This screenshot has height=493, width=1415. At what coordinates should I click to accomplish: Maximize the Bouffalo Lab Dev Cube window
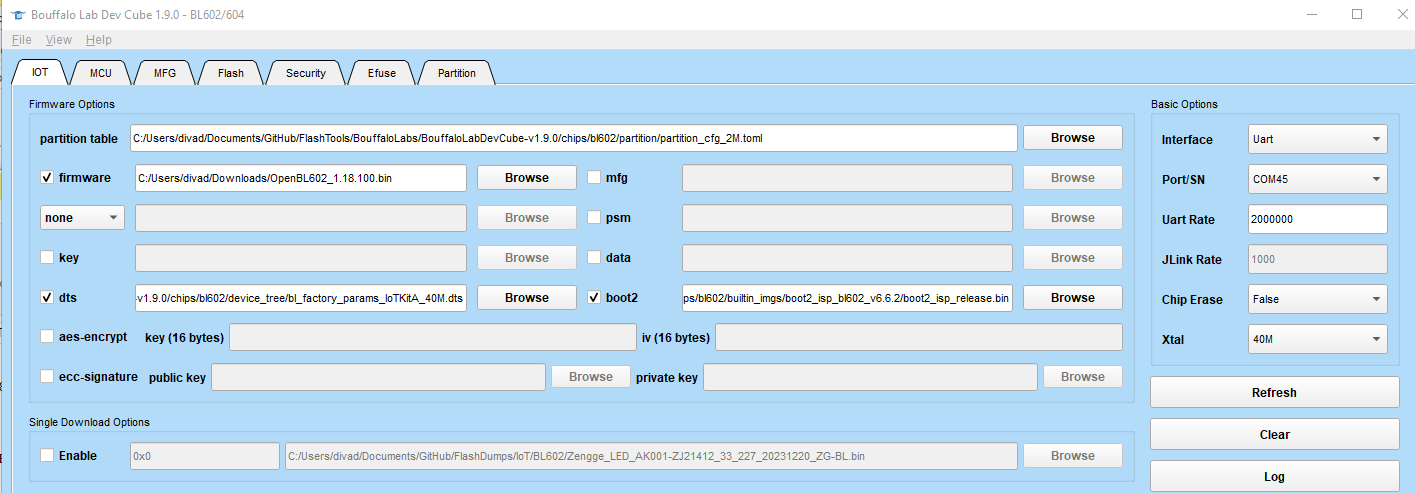1357,14
